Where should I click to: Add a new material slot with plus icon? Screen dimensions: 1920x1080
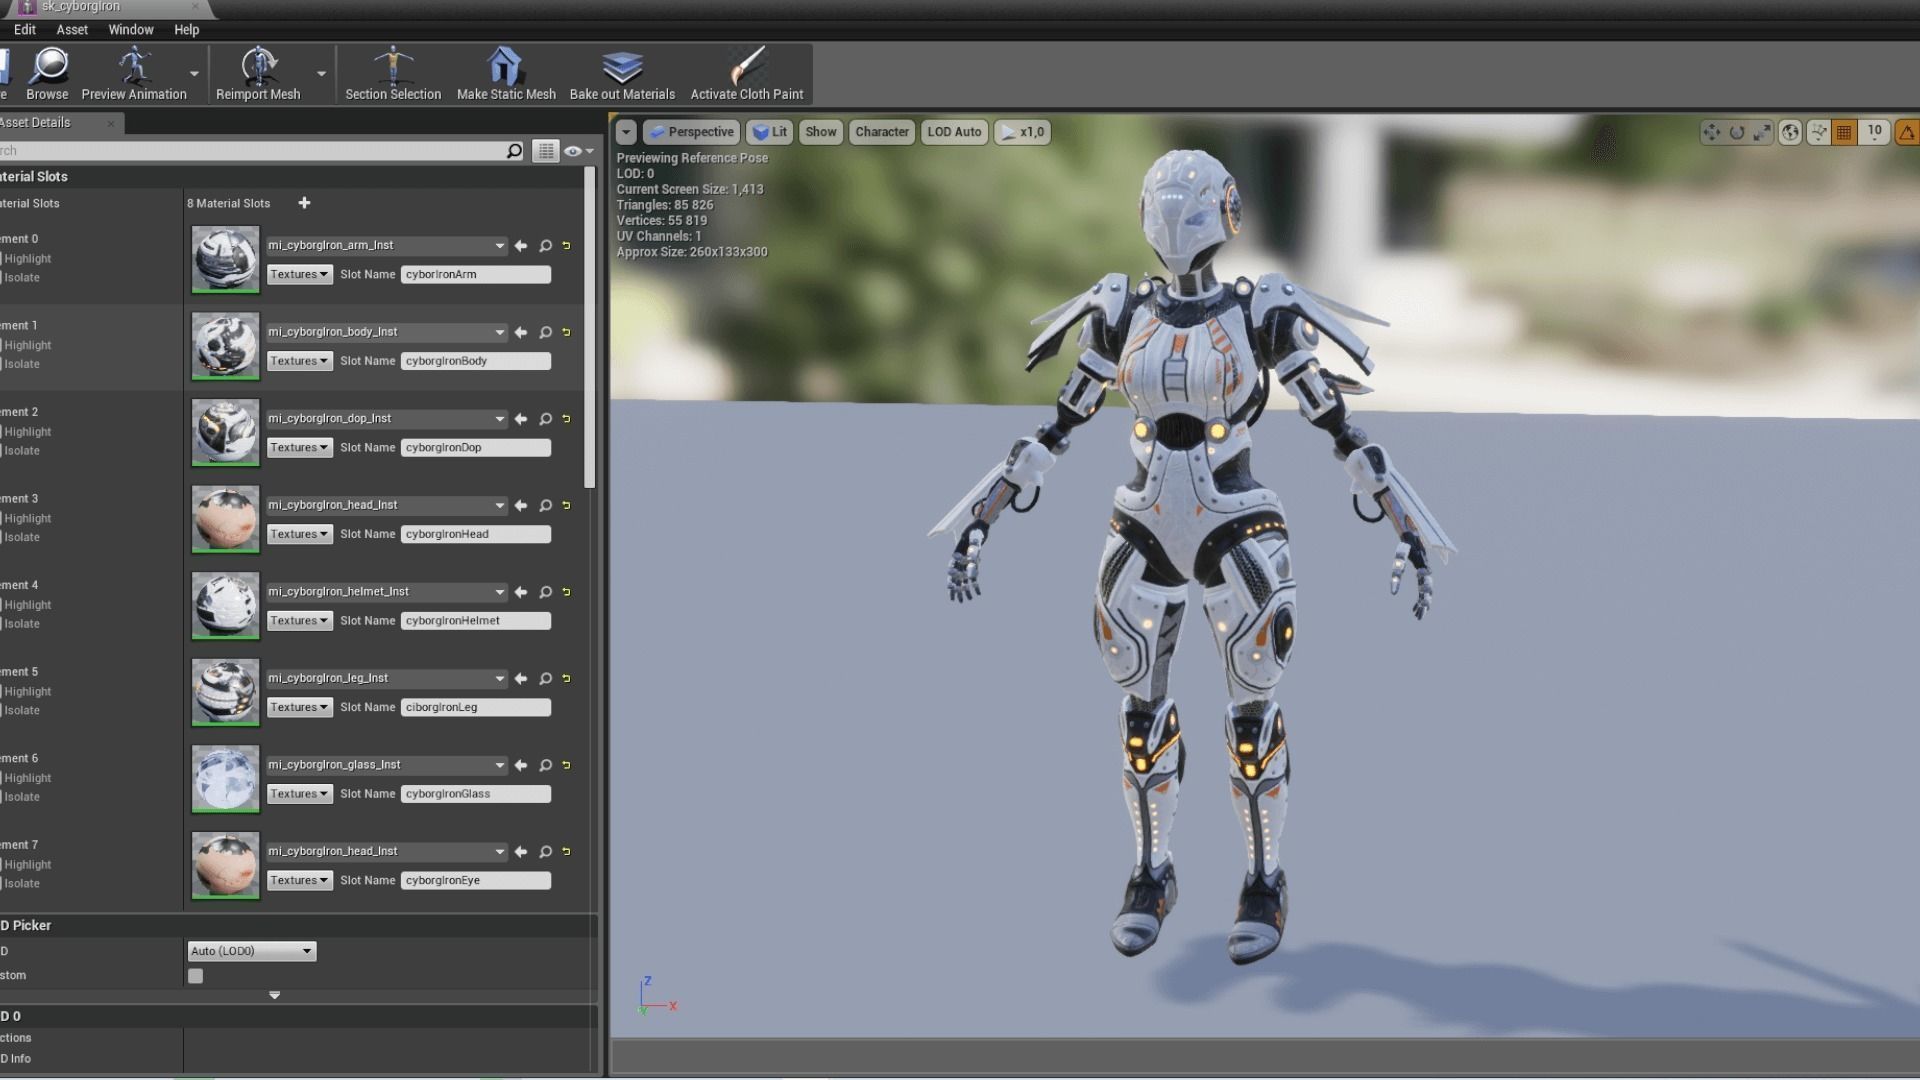pos(304,203)
